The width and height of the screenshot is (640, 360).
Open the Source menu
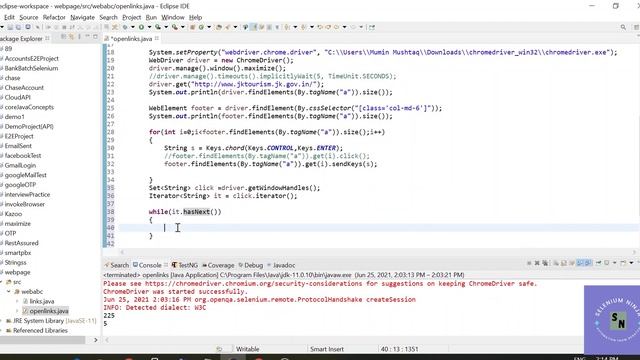click(x=29, y=17)
